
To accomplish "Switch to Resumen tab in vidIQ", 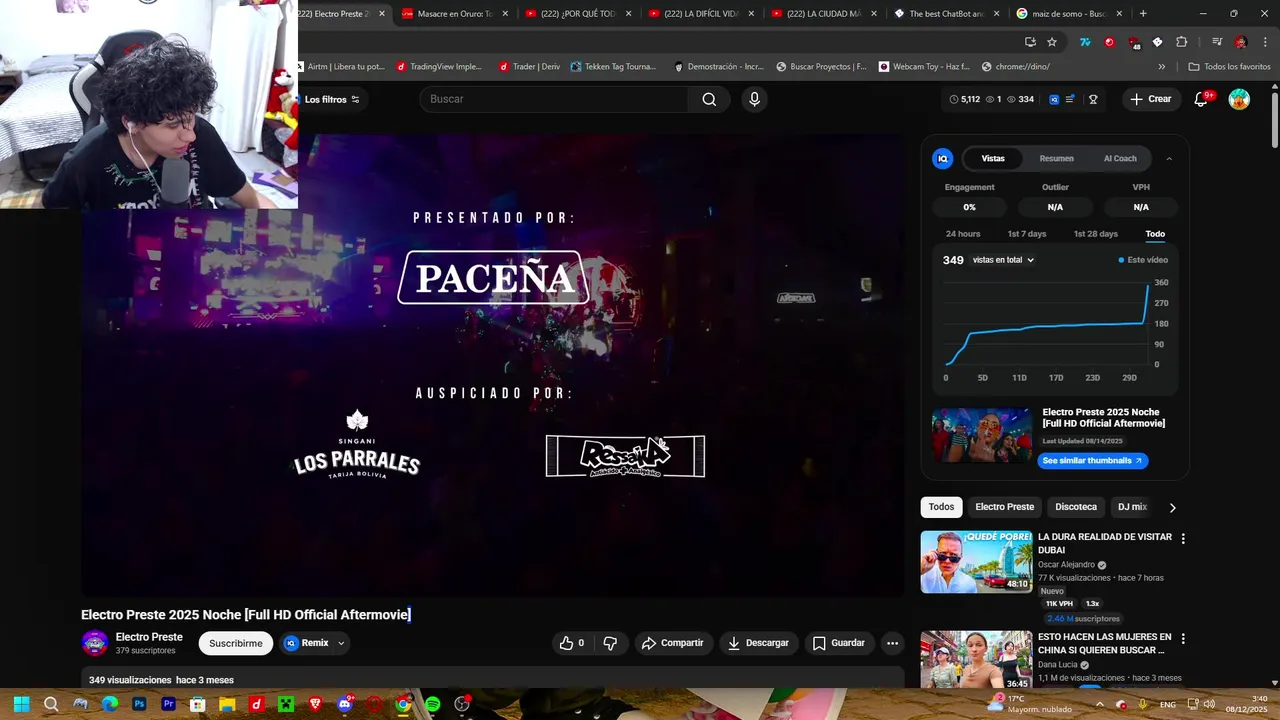I will pyautogui.click(x=1056, y=158).
